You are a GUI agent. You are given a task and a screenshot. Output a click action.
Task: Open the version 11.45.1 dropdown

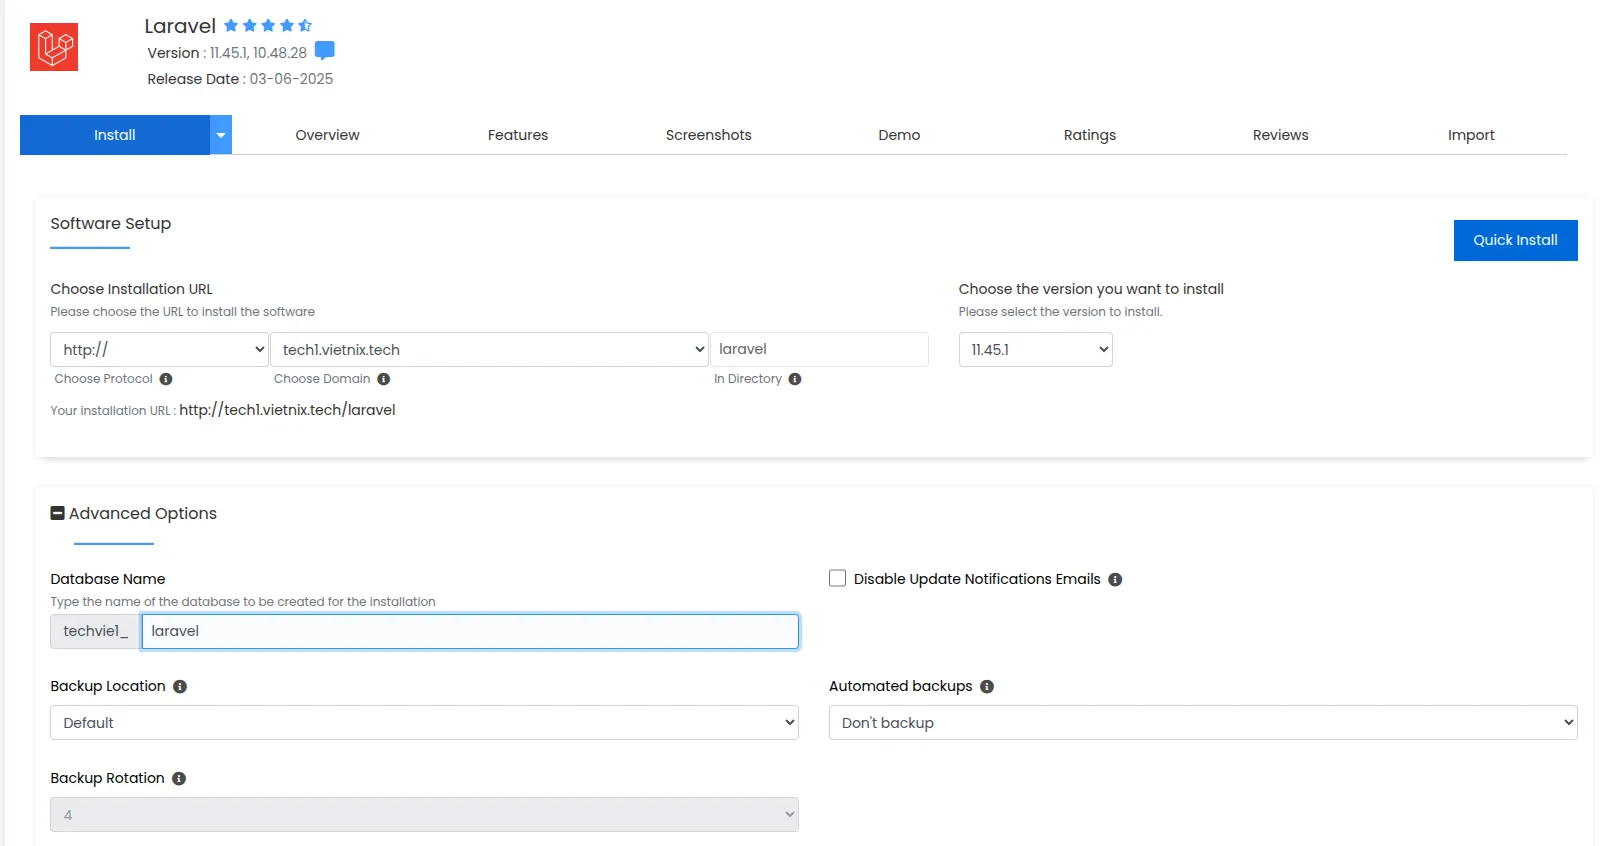1036,350
